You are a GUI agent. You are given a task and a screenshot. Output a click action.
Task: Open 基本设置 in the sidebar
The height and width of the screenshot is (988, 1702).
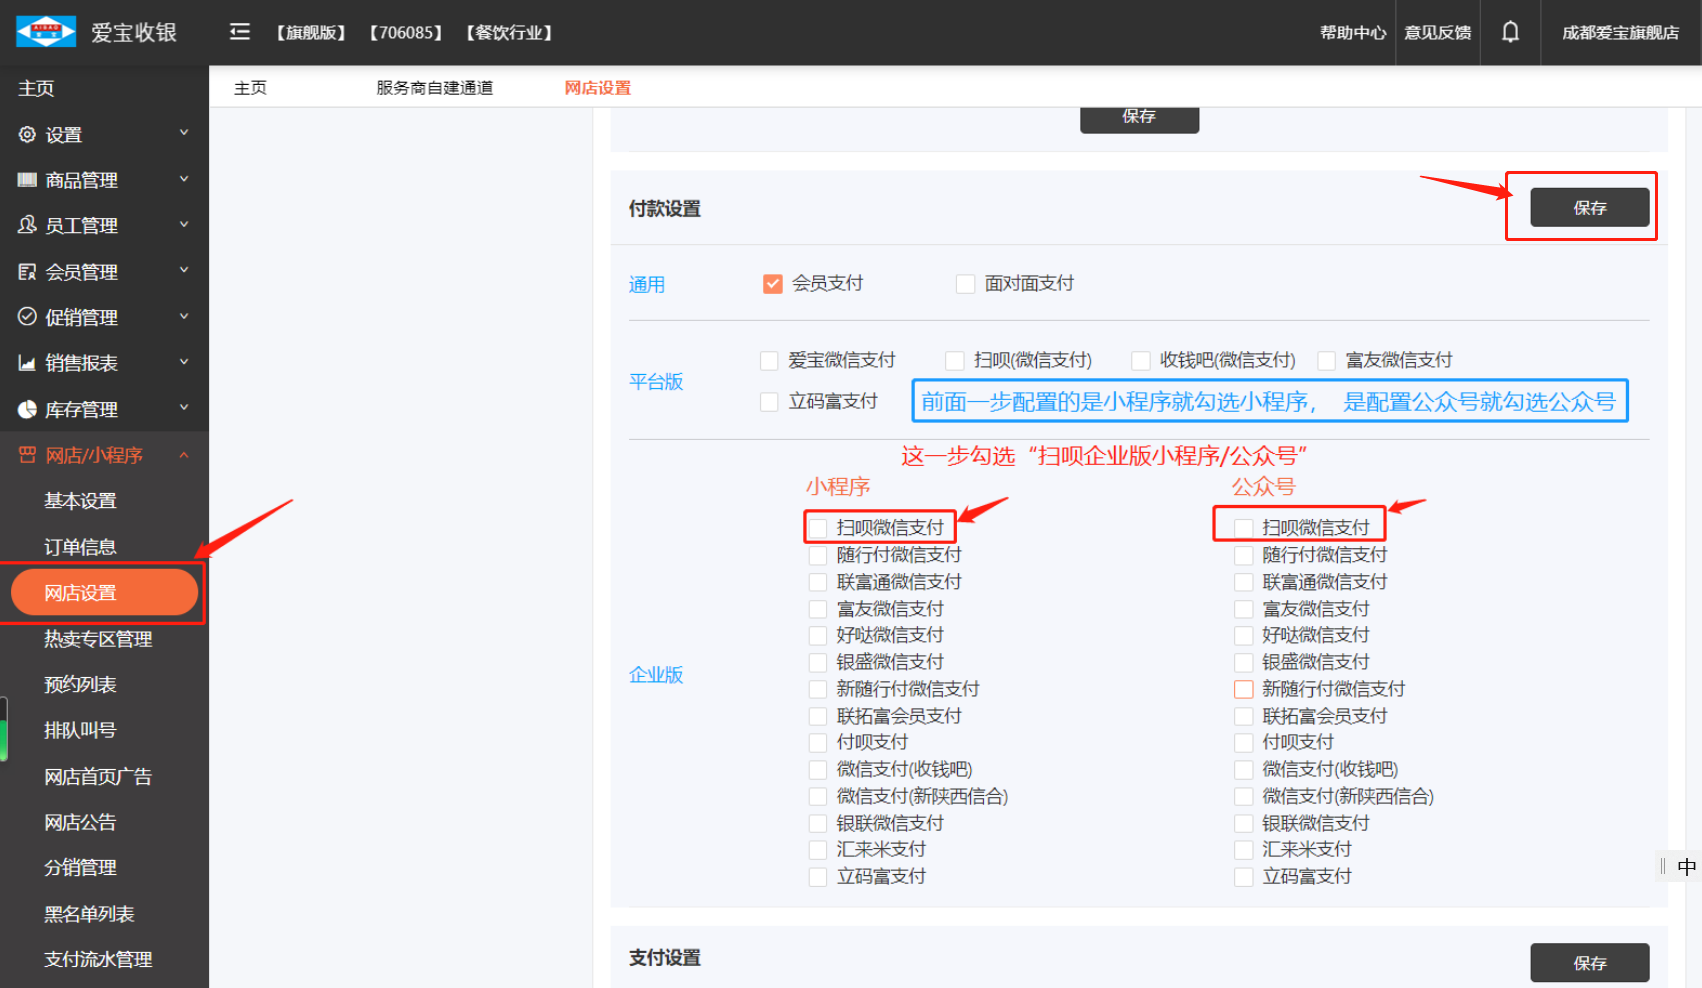pyautogui.click(x=80, y=501)
